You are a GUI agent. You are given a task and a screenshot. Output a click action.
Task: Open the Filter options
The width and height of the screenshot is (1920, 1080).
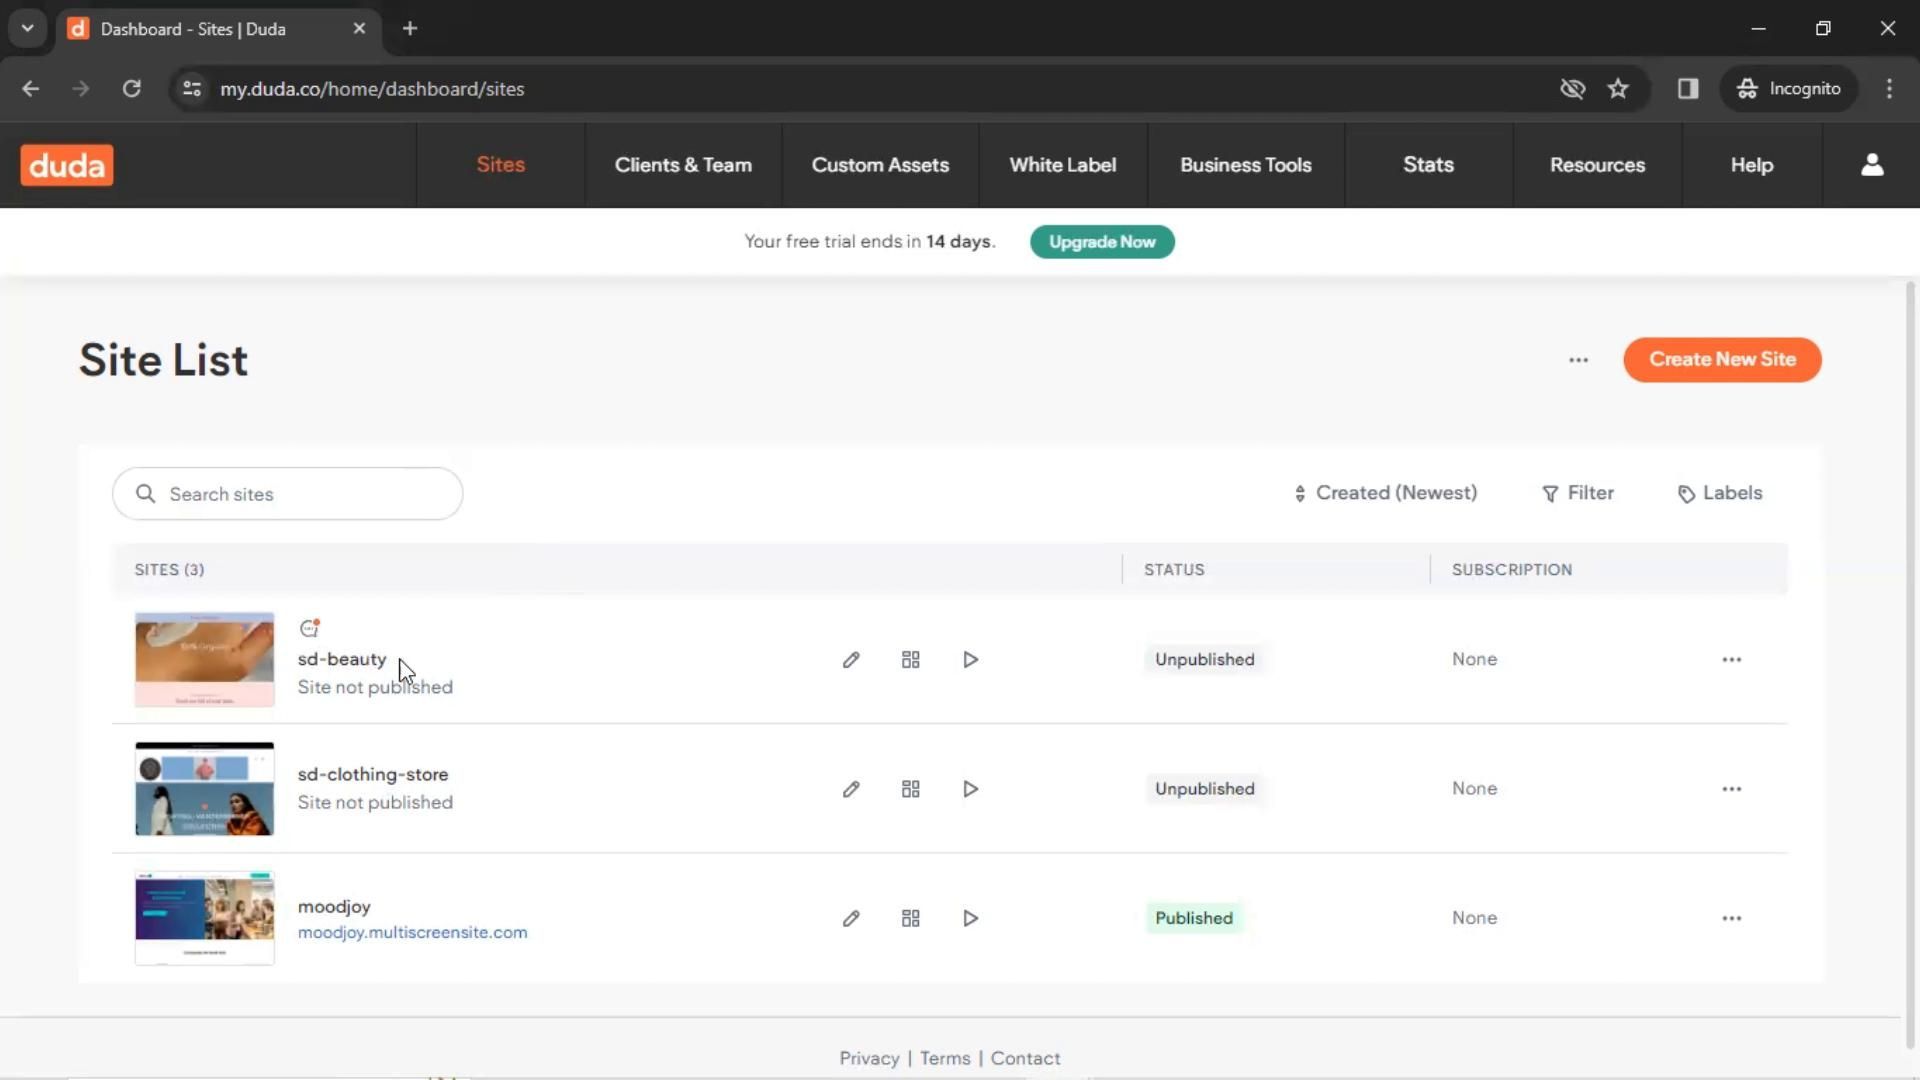coord(1578,493)
